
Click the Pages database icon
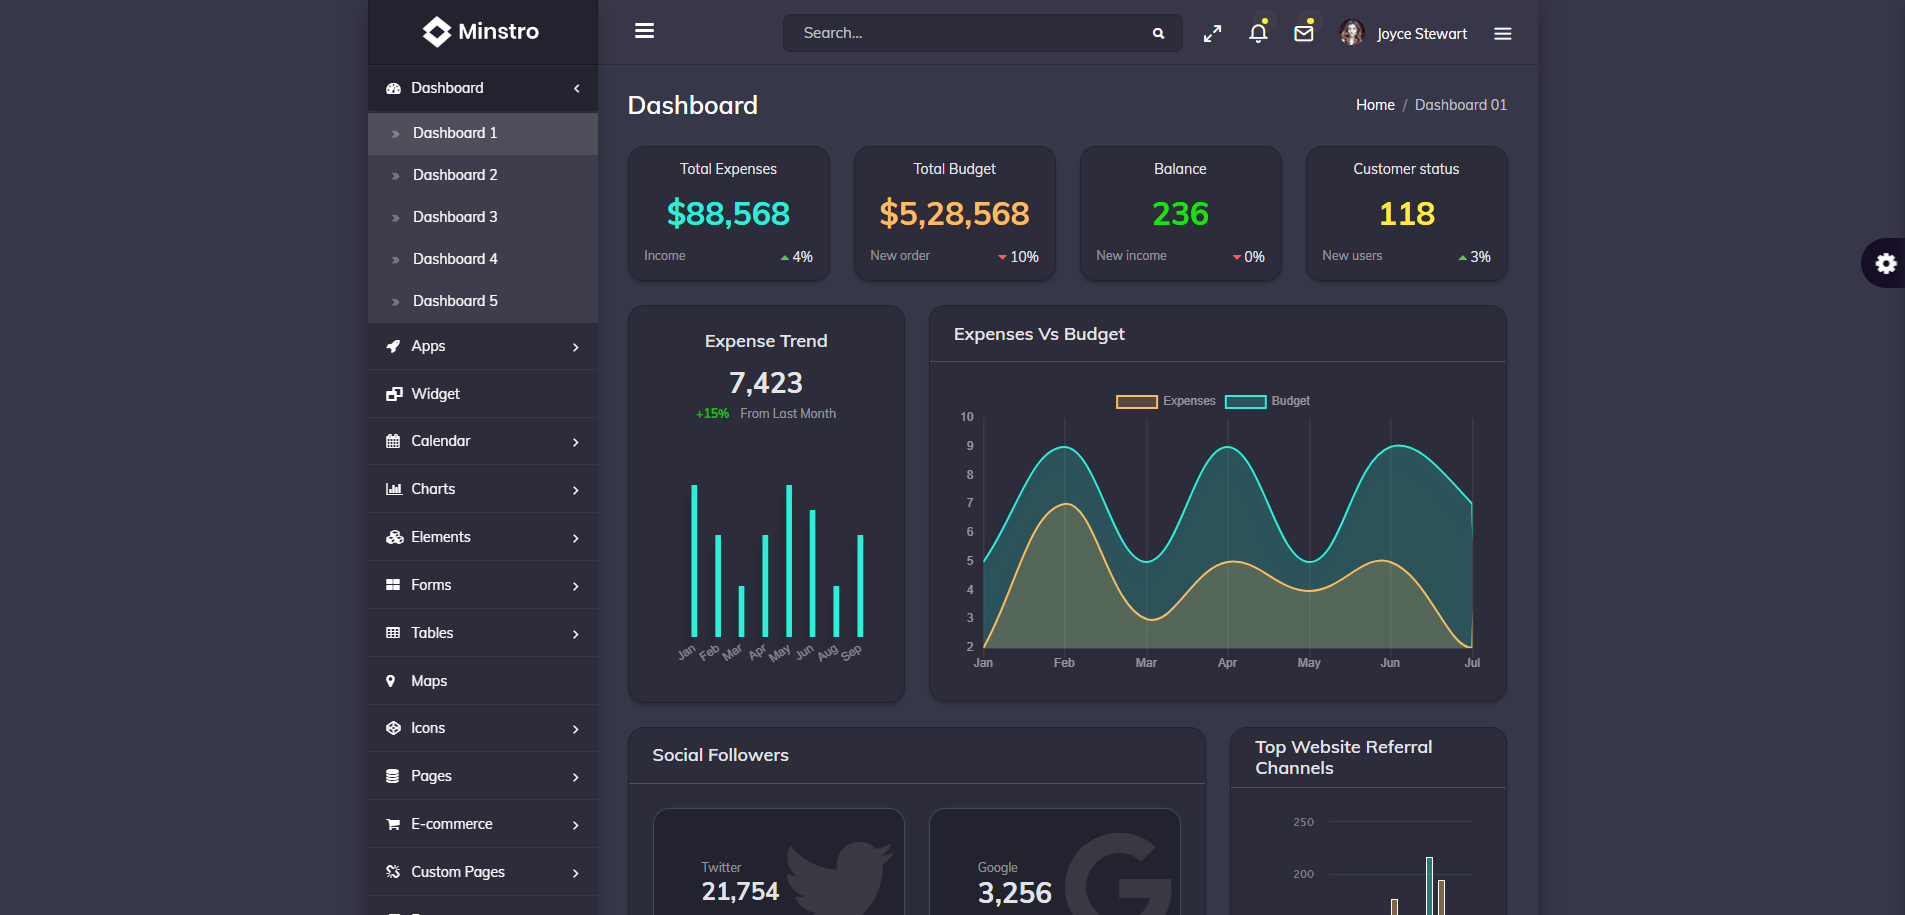[x=393, y=776]
